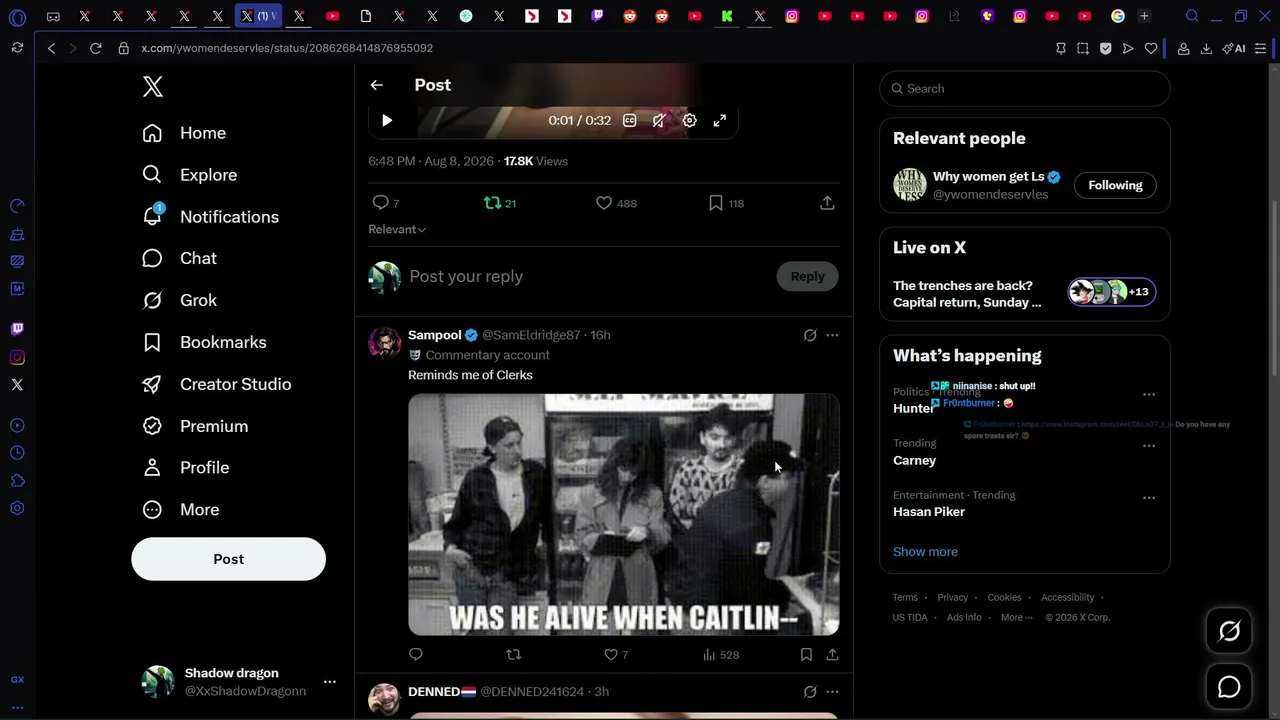Reload the page in the browser

[95, 48]
